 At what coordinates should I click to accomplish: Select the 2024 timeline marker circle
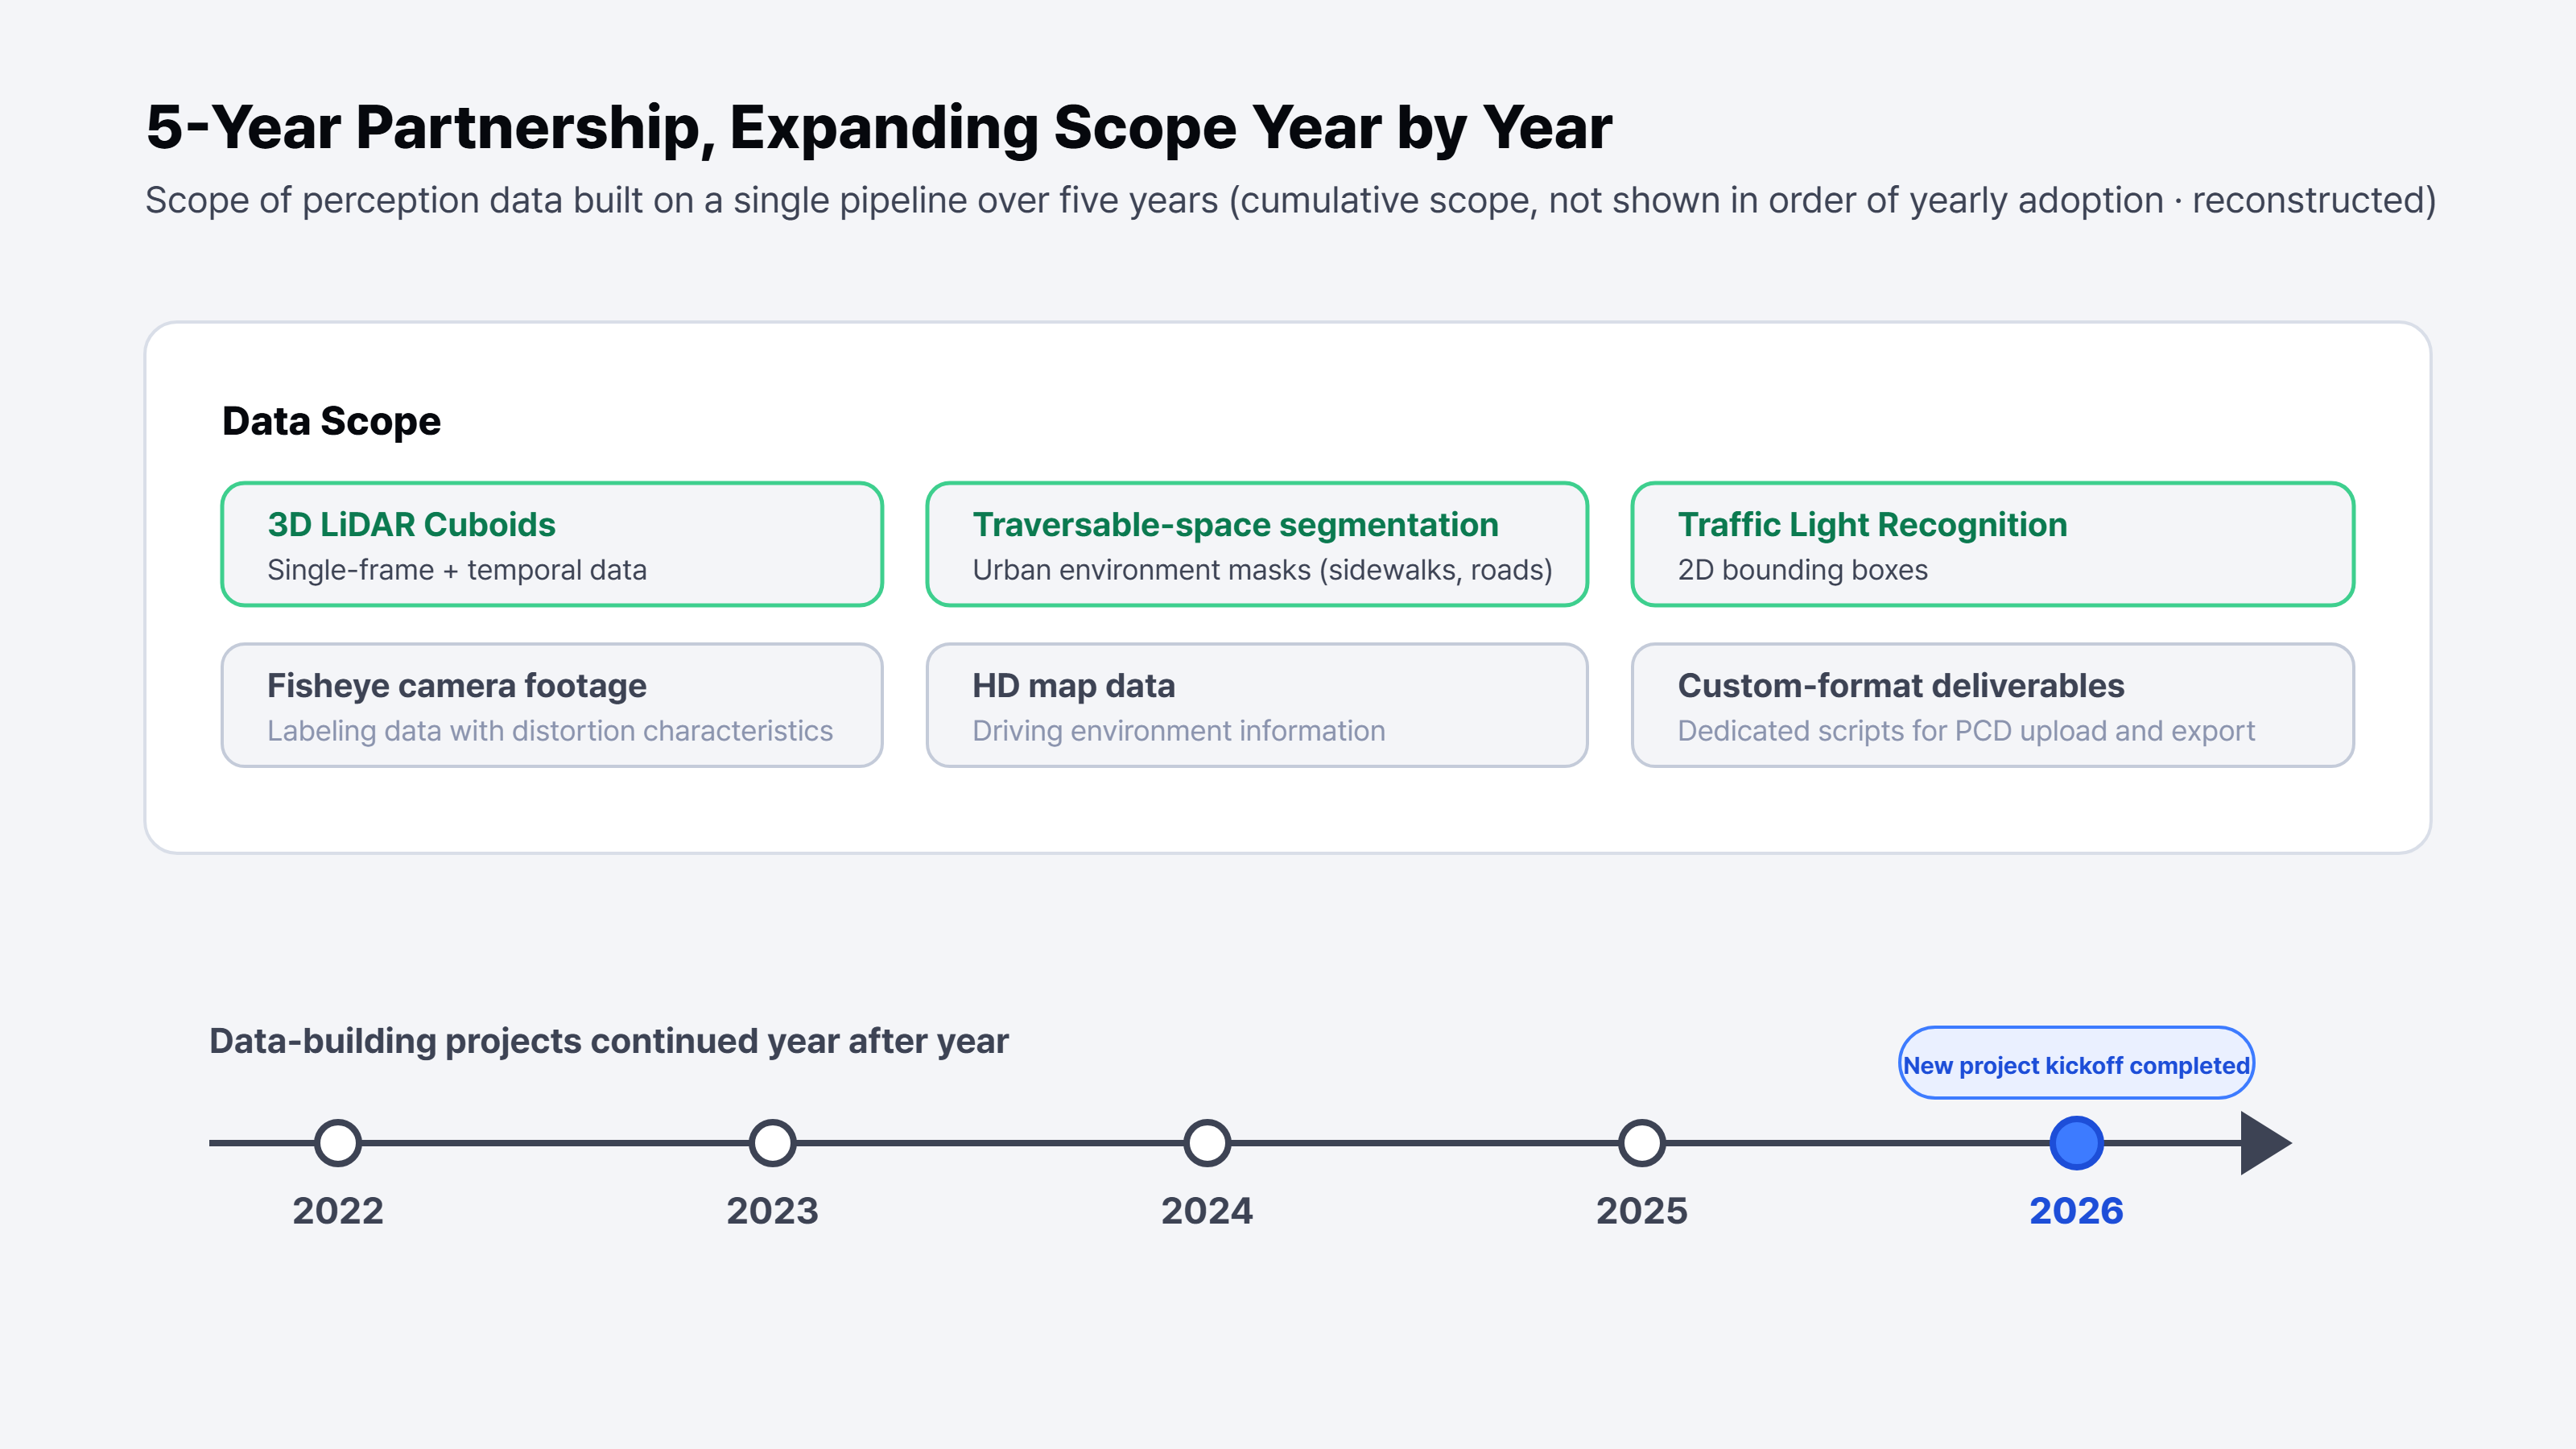click(x=1207, y=1143)
